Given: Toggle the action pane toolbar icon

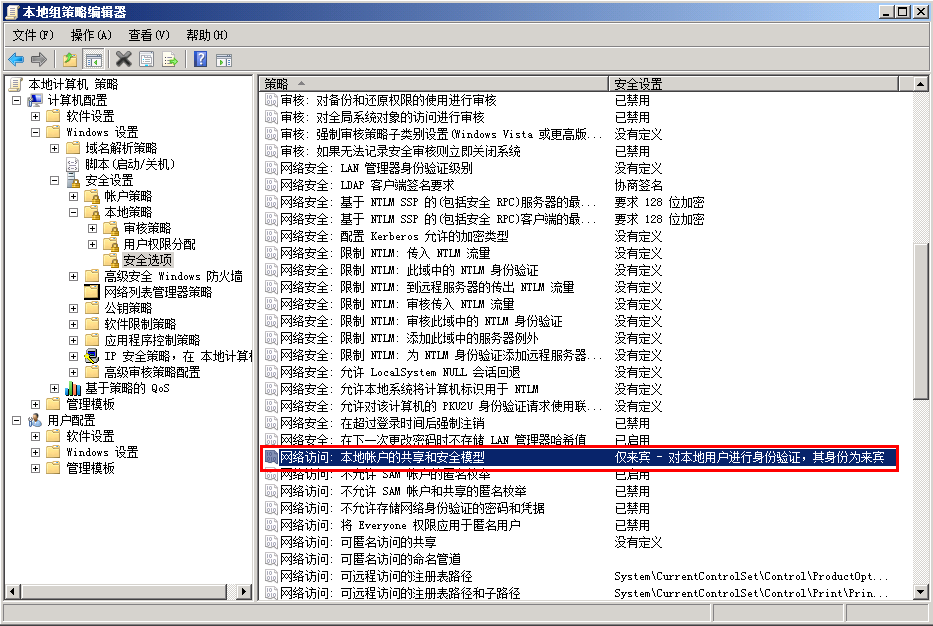Looking at the screenshot, I should coord(224,60).
